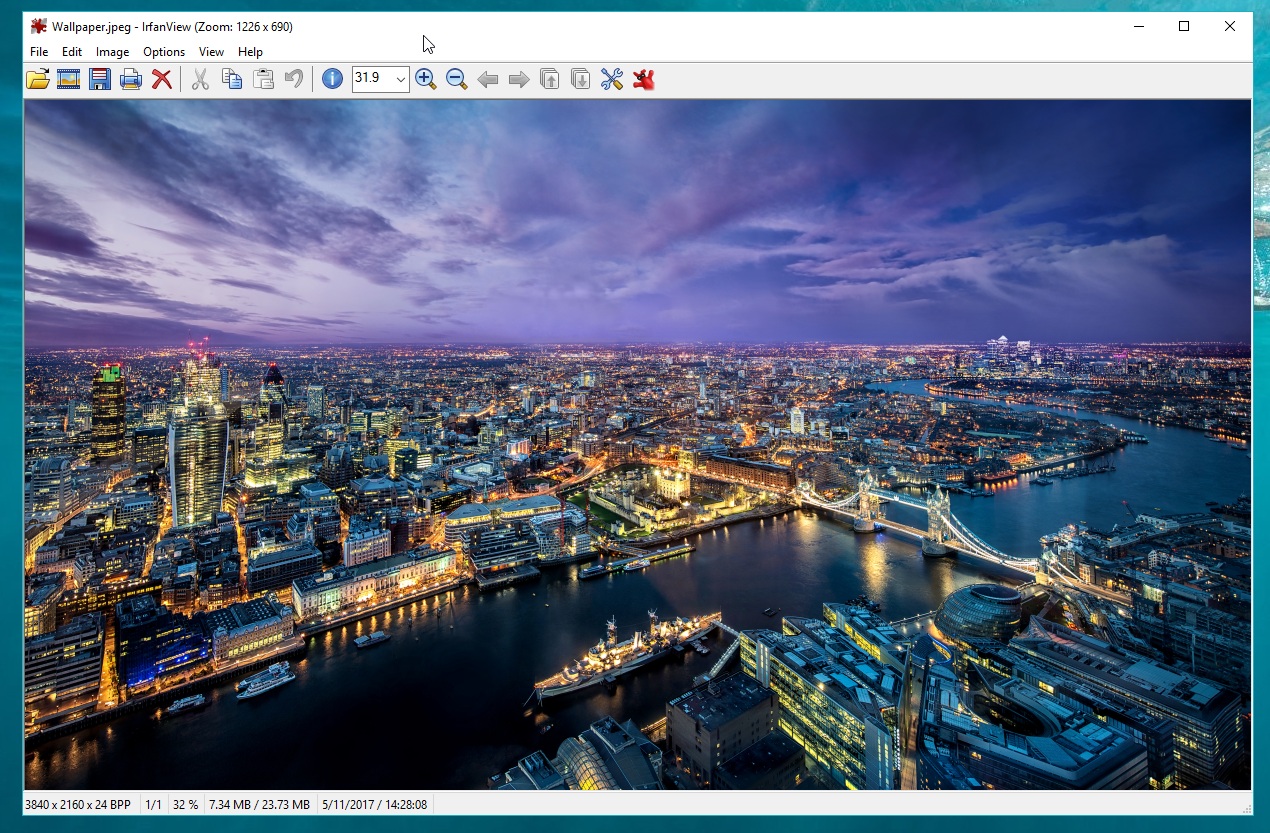Click the 31.9 zoom value field
This screenshot has height=833, width=1270.
pyautogui.click(x=371, y=79)
